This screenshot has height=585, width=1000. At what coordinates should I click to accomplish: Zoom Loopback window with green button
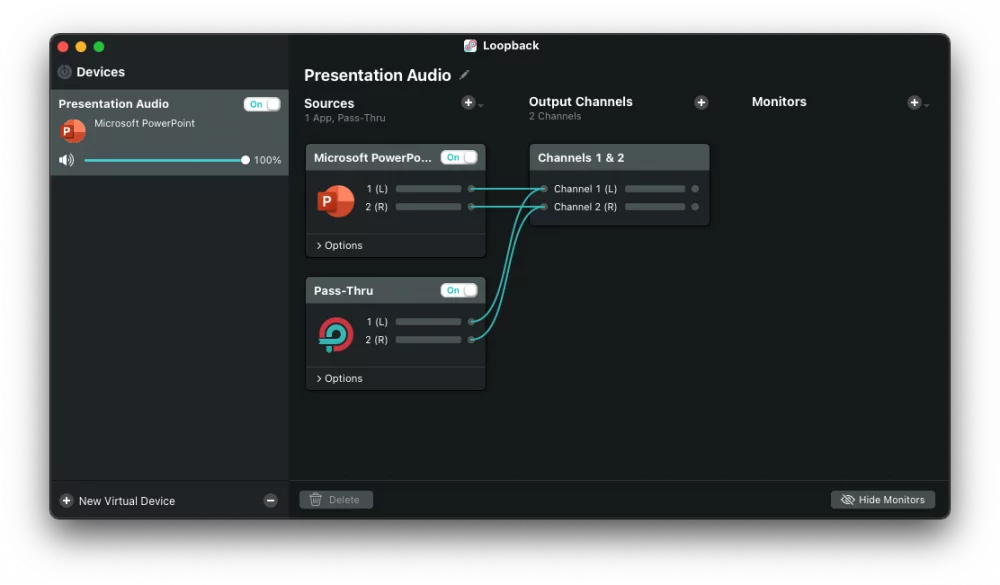[99, 47]
